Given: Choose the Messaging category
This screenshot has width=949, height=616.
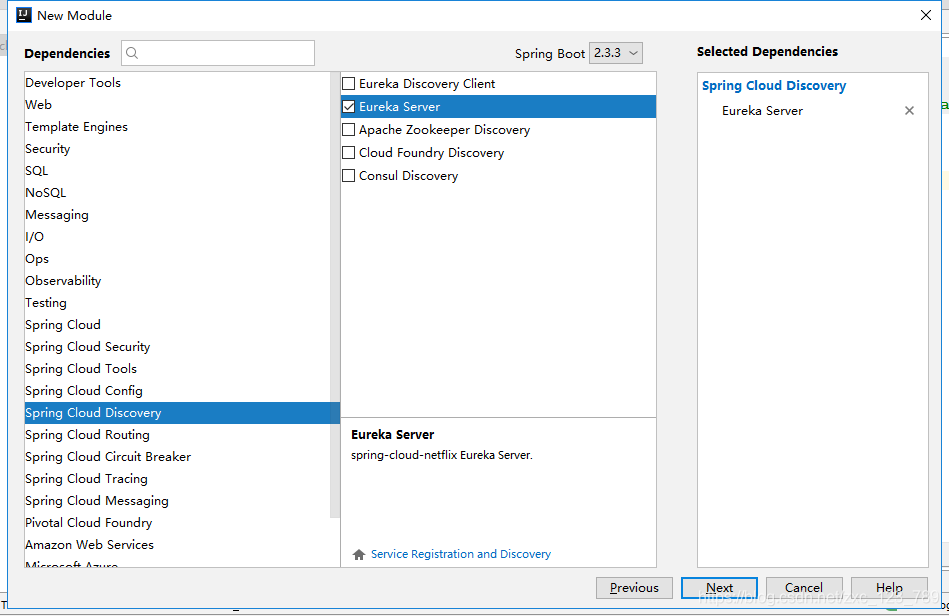Looking at the screenshot, I should click(178, 215).
